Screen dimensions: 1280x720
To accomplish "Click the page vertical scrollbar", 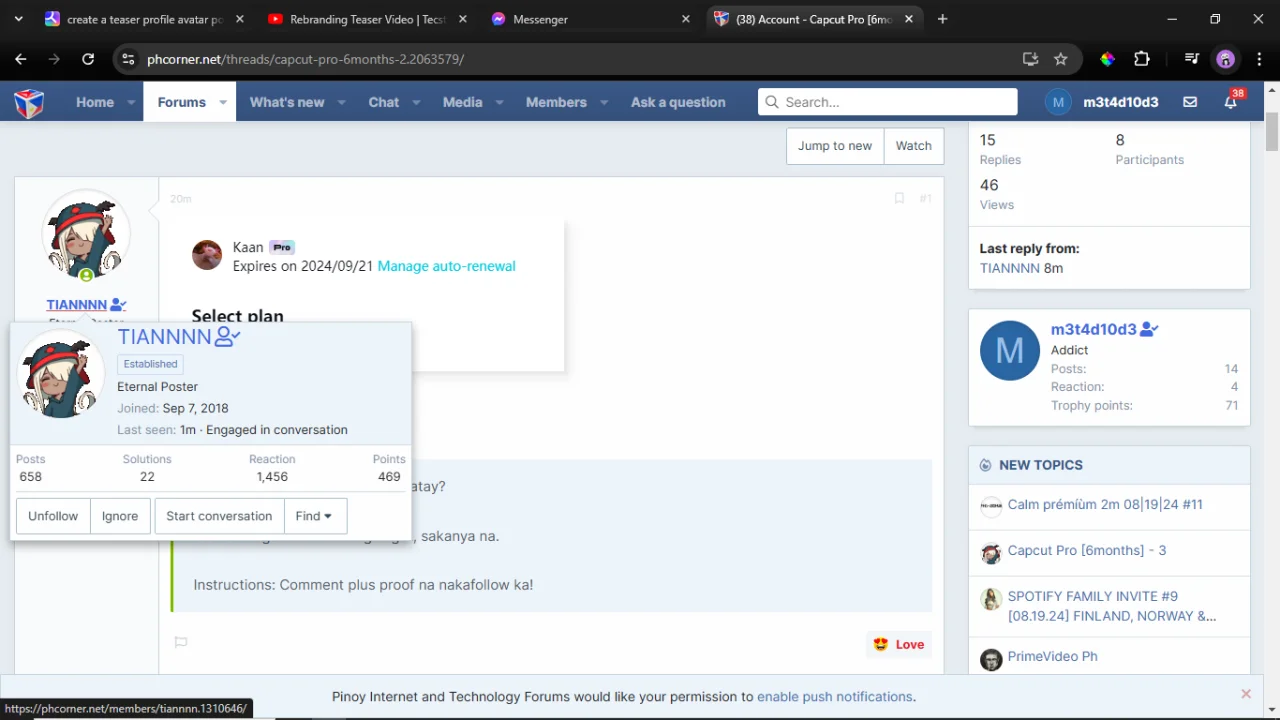I will 1272,133.
